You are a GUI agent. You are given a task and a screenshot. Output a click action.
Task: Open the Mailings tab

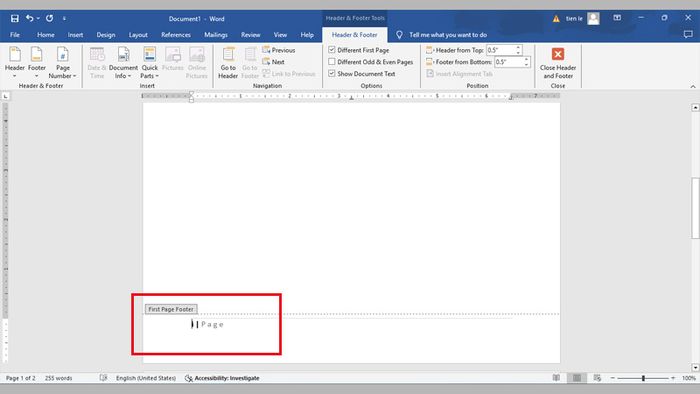216,35
